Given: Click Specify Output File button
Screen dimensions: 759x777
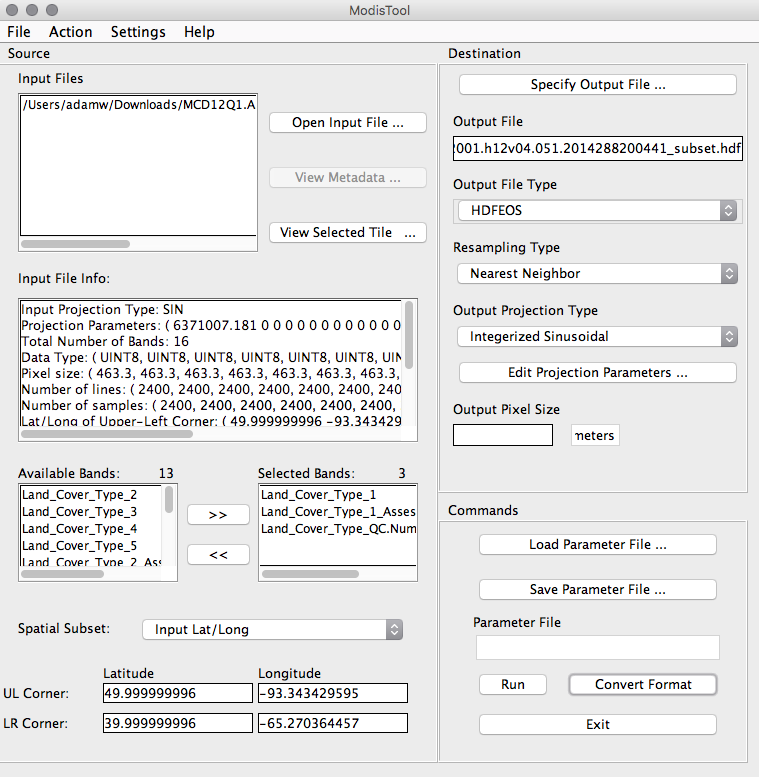Looking at the screenshot, I should pyautogui.click(x=597, y=85).
